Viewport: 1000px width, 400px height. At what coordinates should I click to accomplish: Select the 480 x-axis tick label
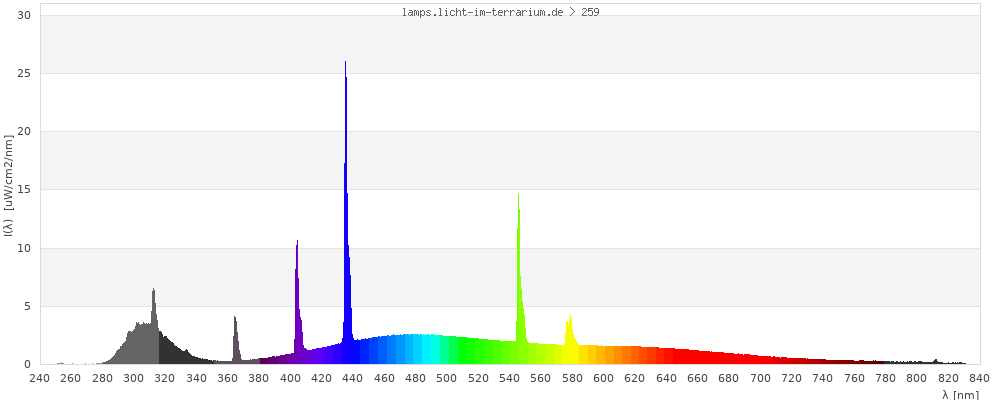point(415,378)
